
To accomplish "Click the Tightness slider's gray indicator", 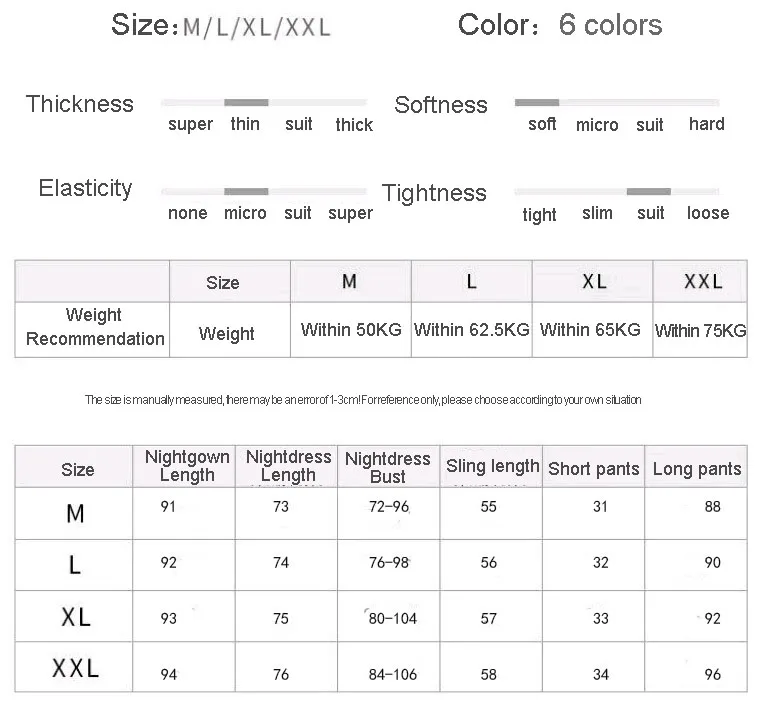I will (x=649, y=190).
